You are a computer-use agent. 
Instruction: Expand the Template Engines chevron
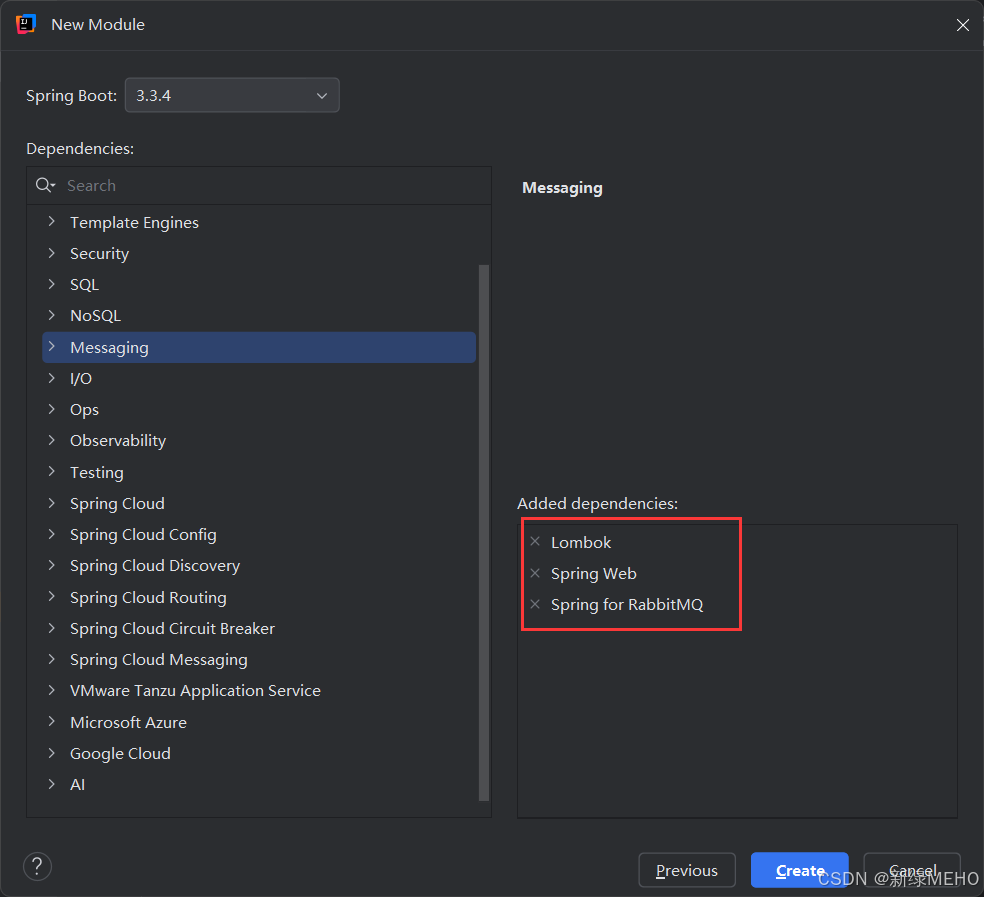coord(52,222)
